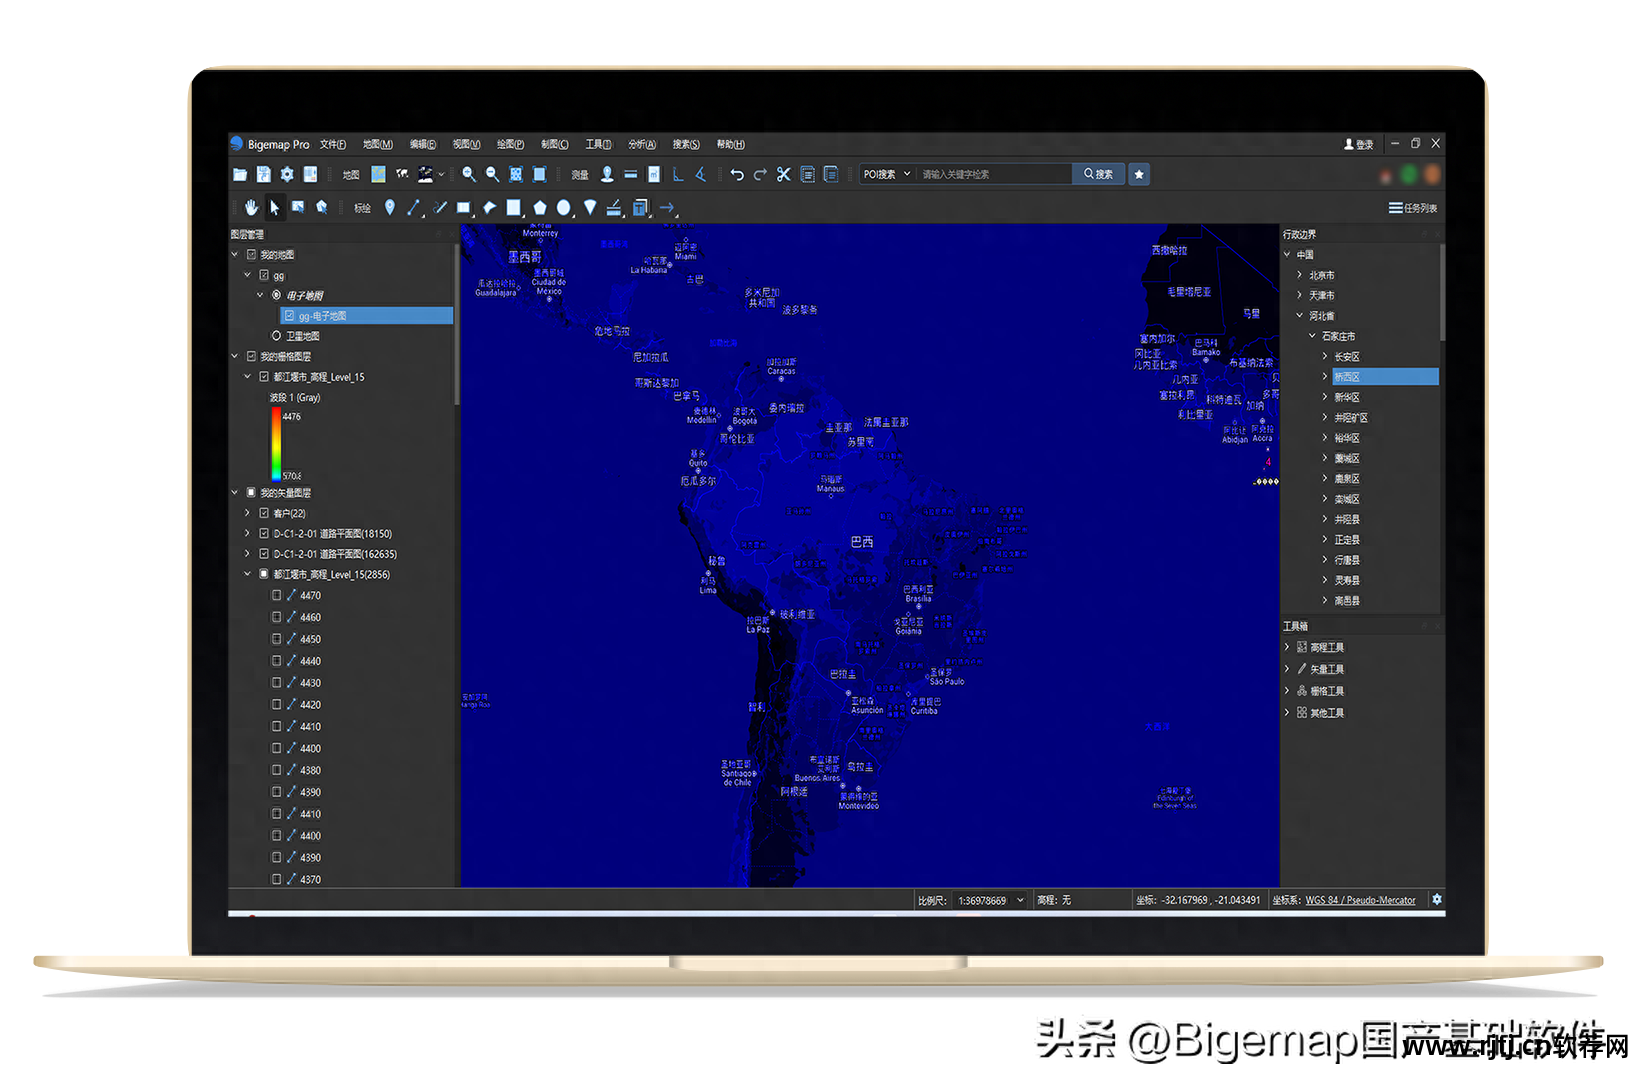Open the POI搜索 type dropdown

coord(887,174)
